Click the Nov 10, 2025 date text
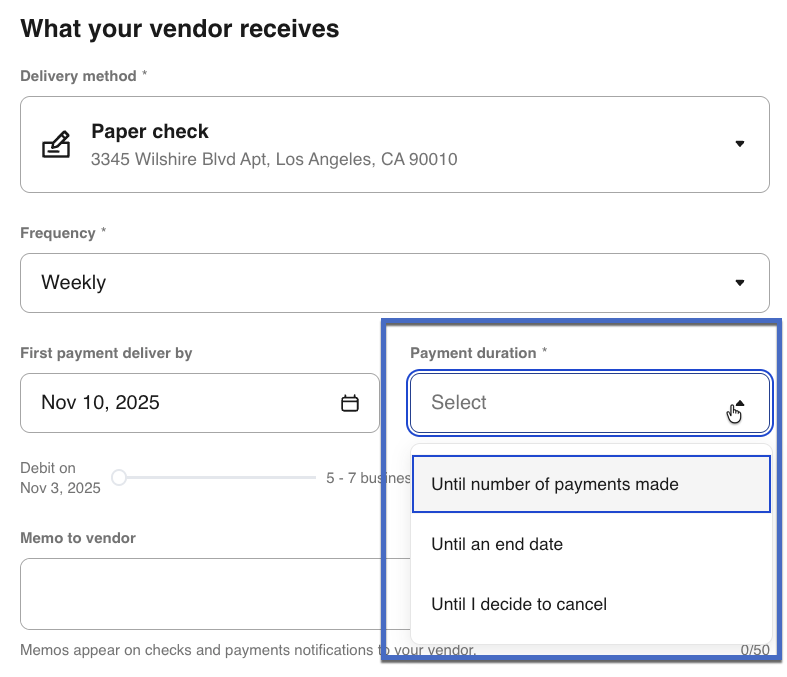The width and height of the screenshot is (787, 677). [x=100, y=403]
